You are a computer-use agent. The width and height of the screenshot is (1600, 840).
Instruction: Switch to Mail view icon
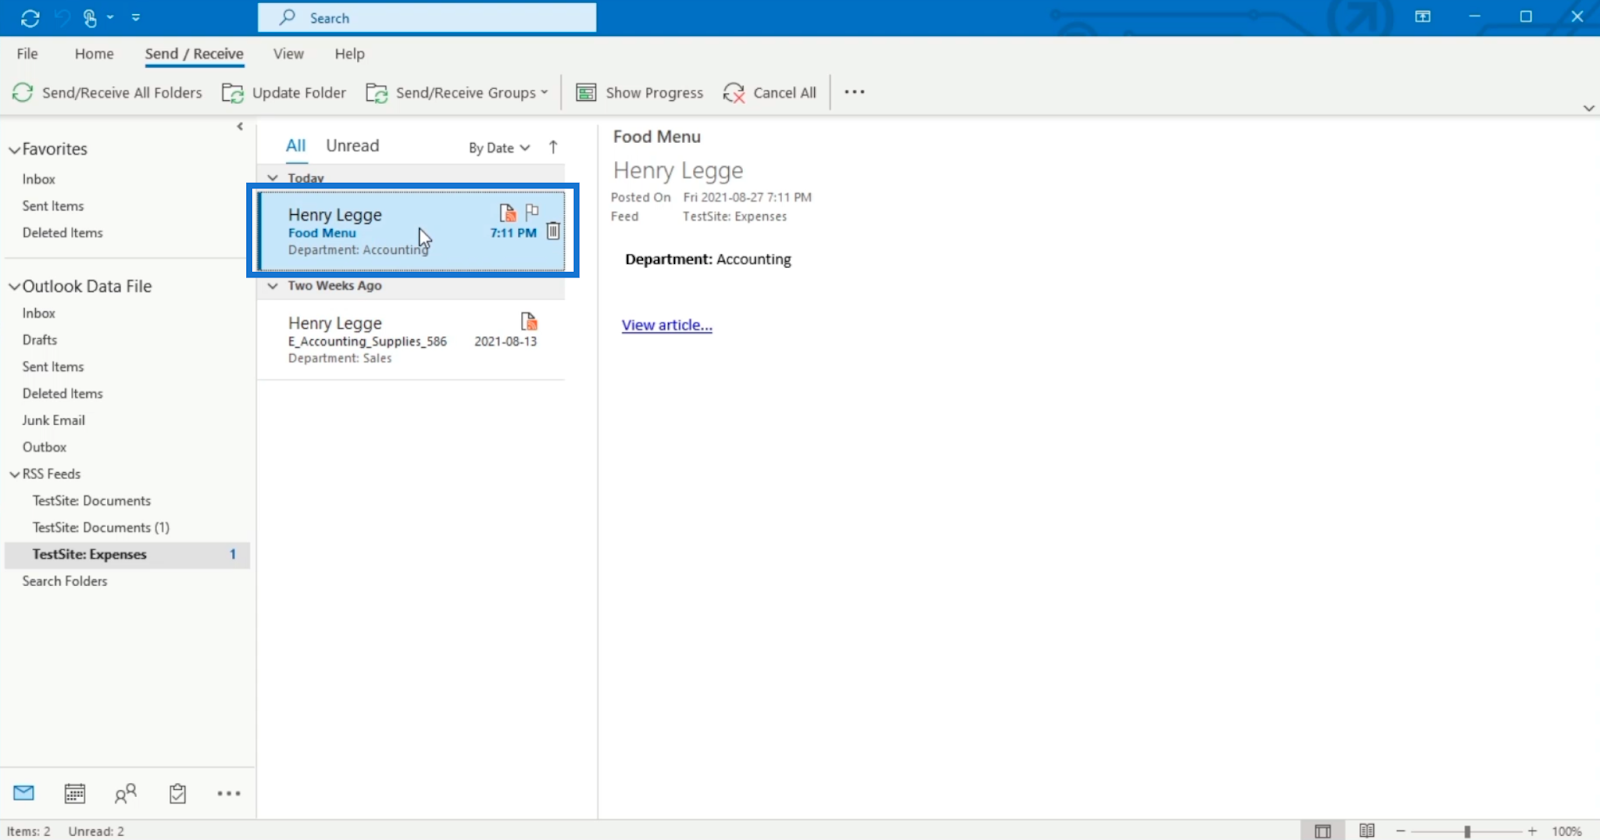(24, 793)
